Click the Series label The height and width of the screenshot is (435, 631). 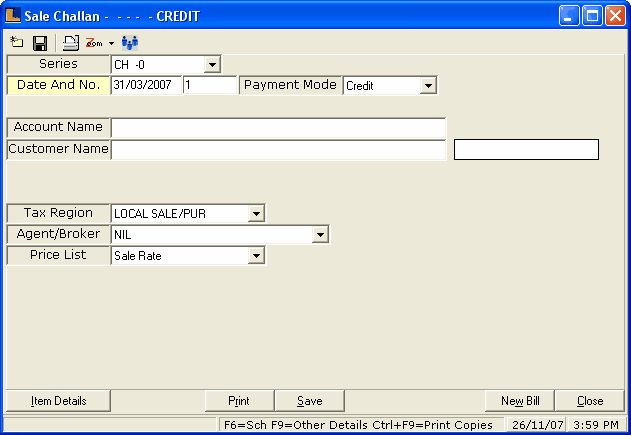click(58, 64)
